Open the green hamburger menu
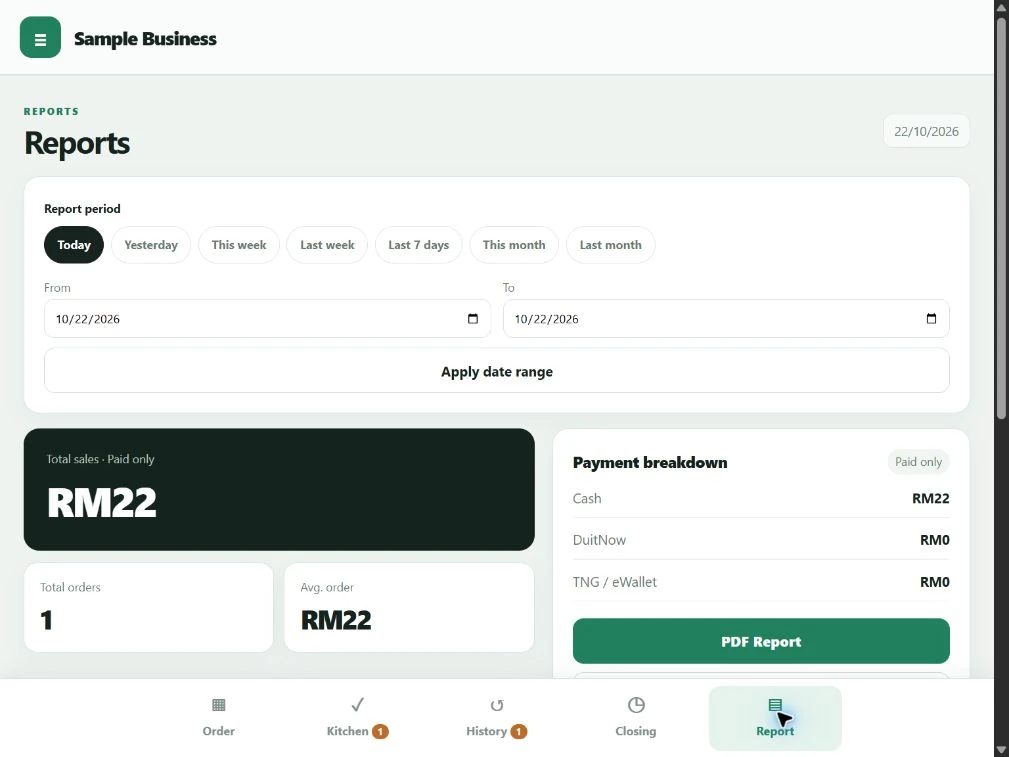The image size is (1009, 757). 41,37
